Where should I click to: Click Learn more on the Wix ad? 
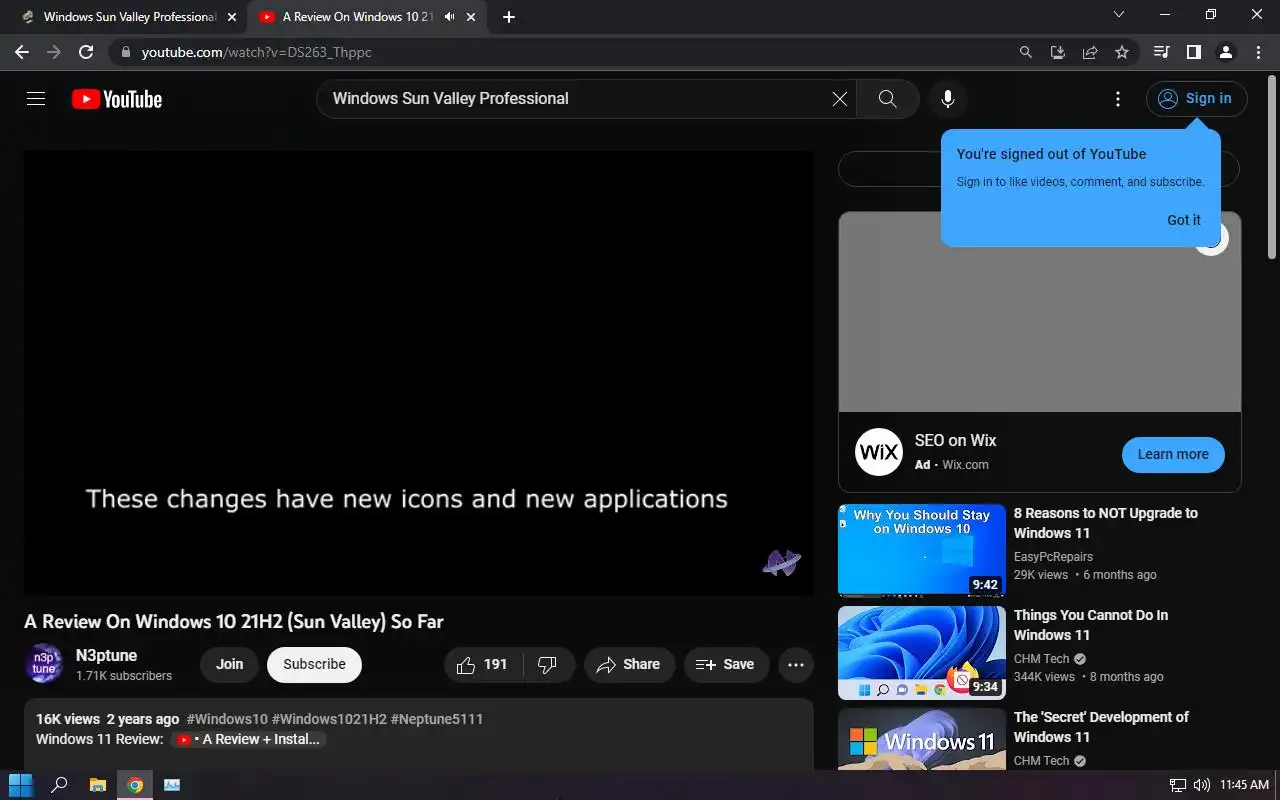[x=1173, y=454]
